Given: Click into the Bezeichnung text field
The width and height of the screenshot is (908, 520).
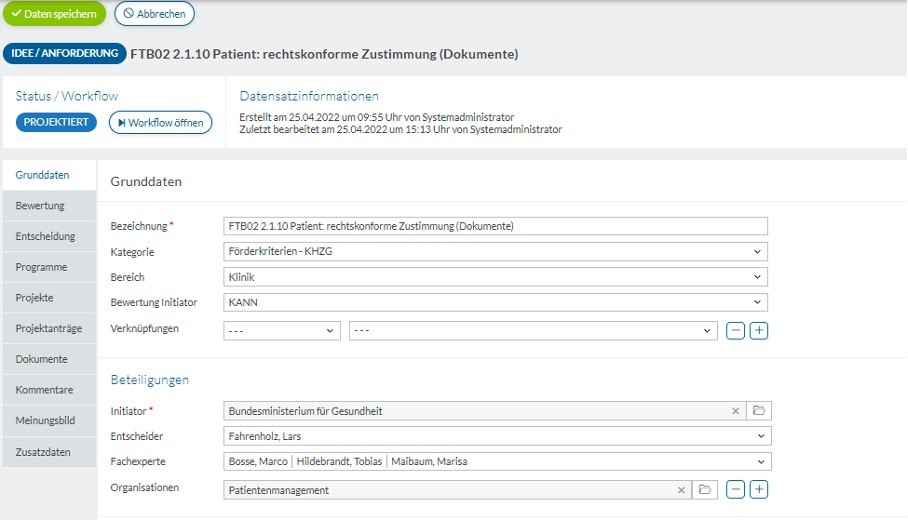Looking at the screenshot, I should pyautogui.click(x=495, y=226).
